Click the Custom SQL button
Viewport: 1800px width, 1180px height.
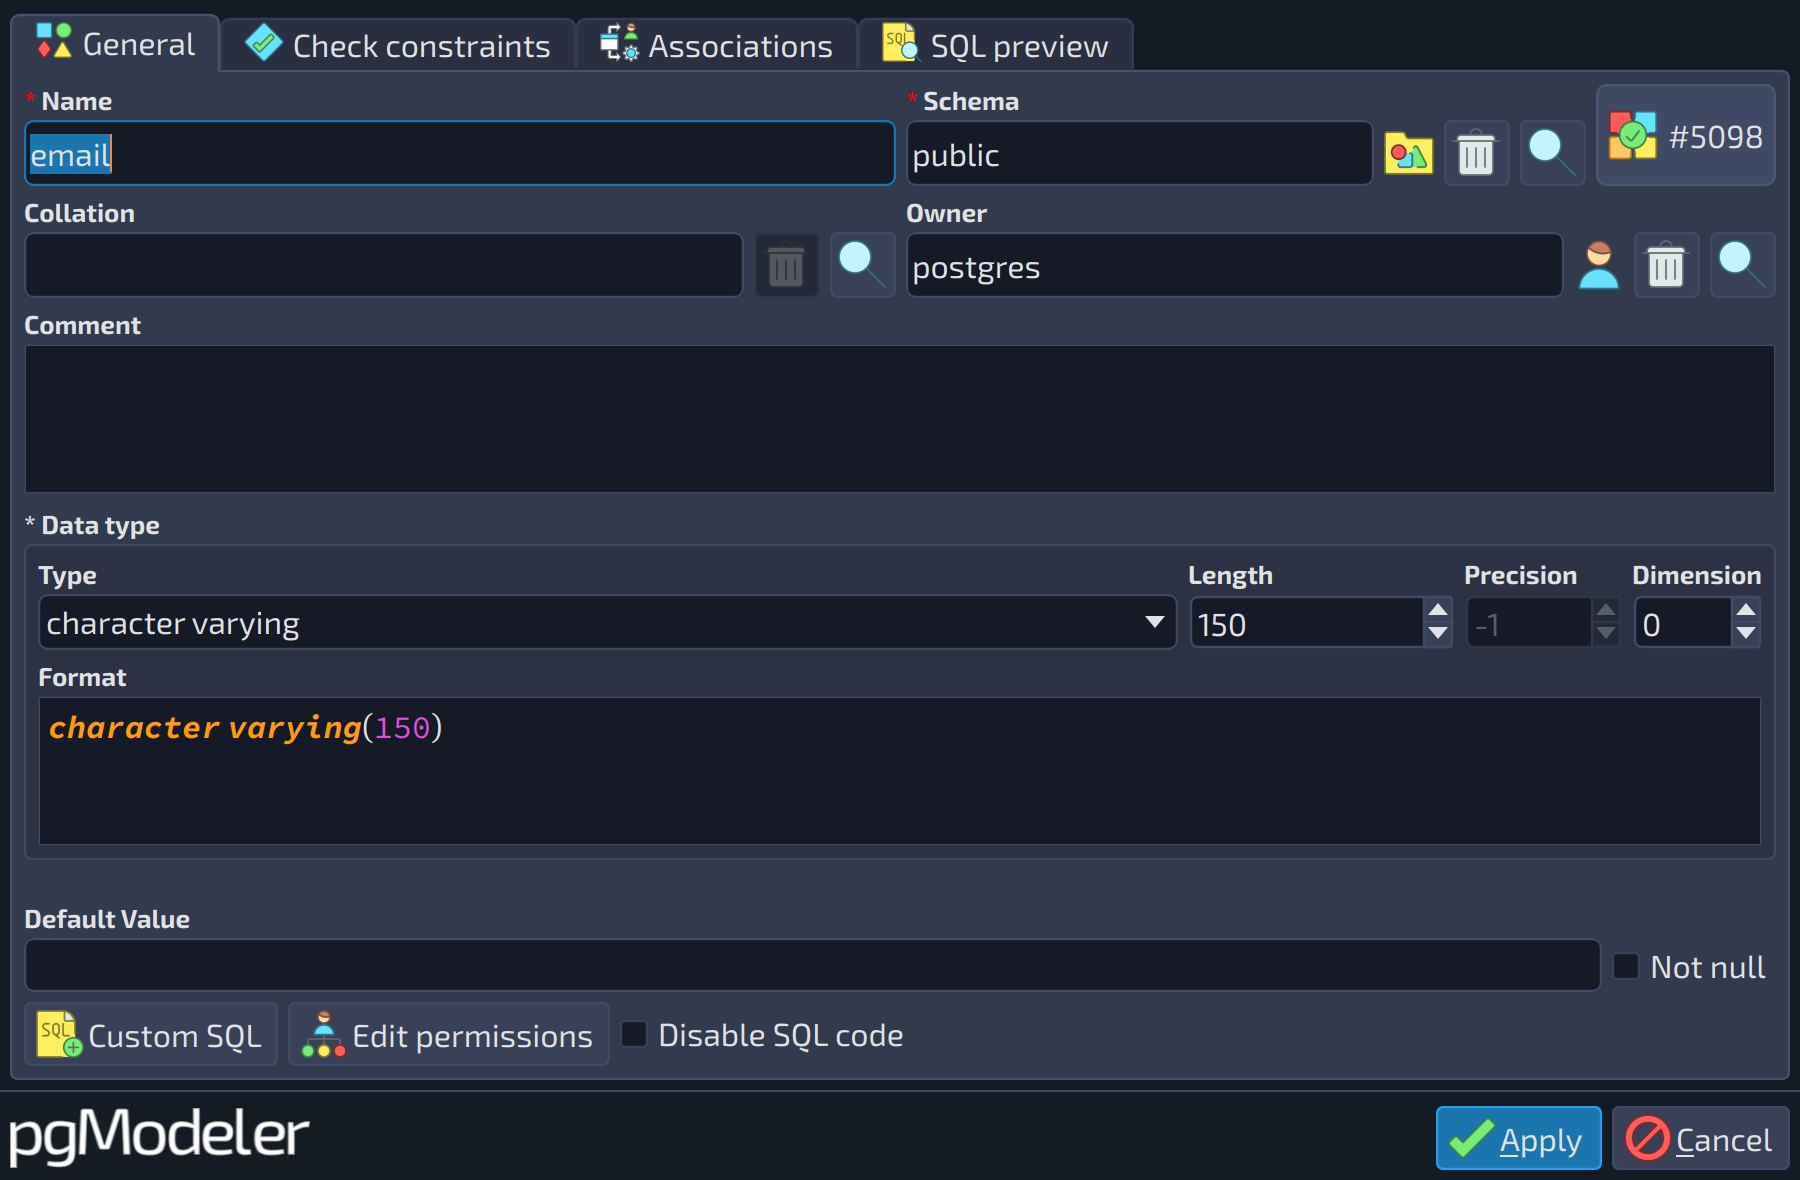(150, 1035)
